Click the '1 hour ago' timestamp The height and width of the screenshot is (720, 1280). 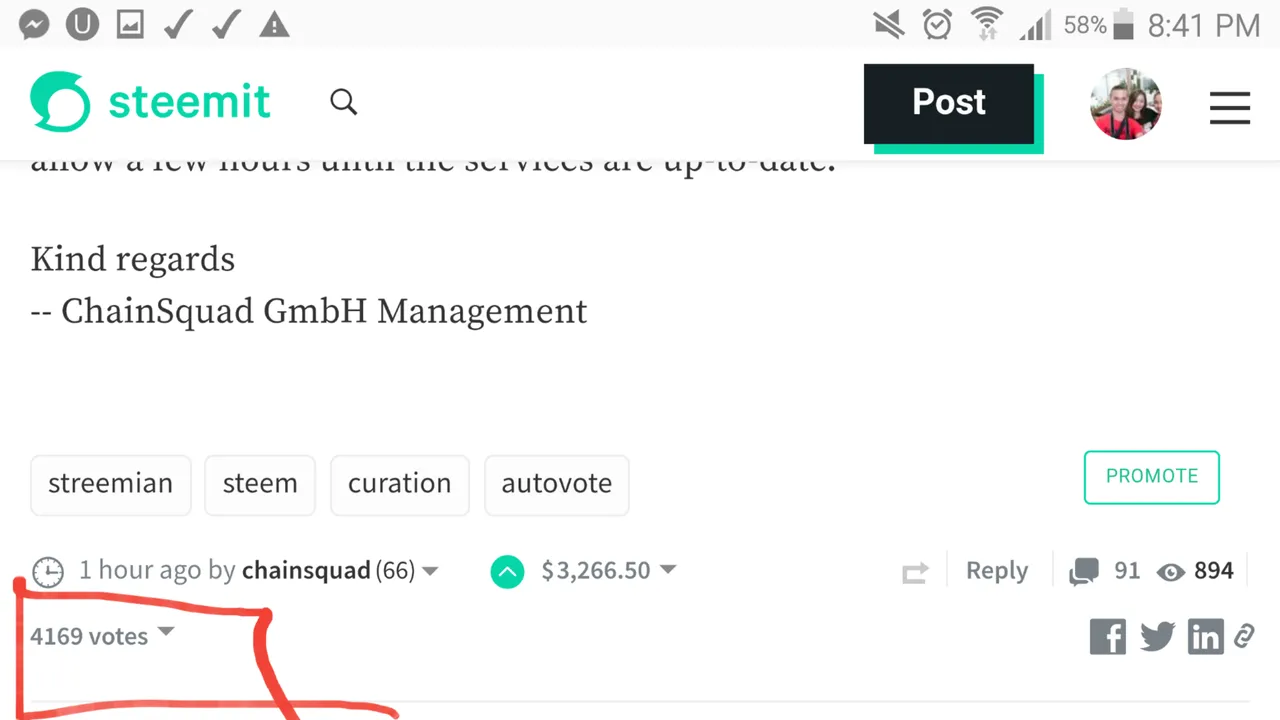pos(140,571)
